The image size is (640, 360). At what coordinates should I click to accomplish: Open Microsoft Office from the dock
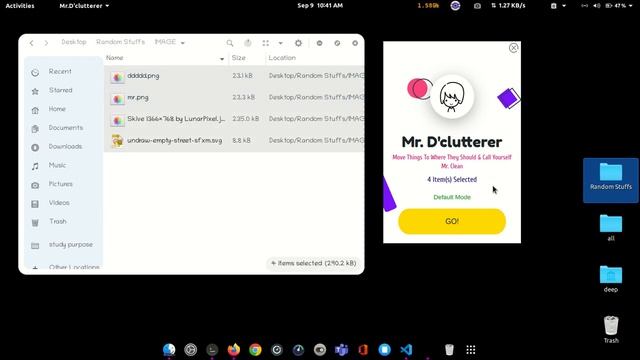pyautogui.click(x=363, y=350)
